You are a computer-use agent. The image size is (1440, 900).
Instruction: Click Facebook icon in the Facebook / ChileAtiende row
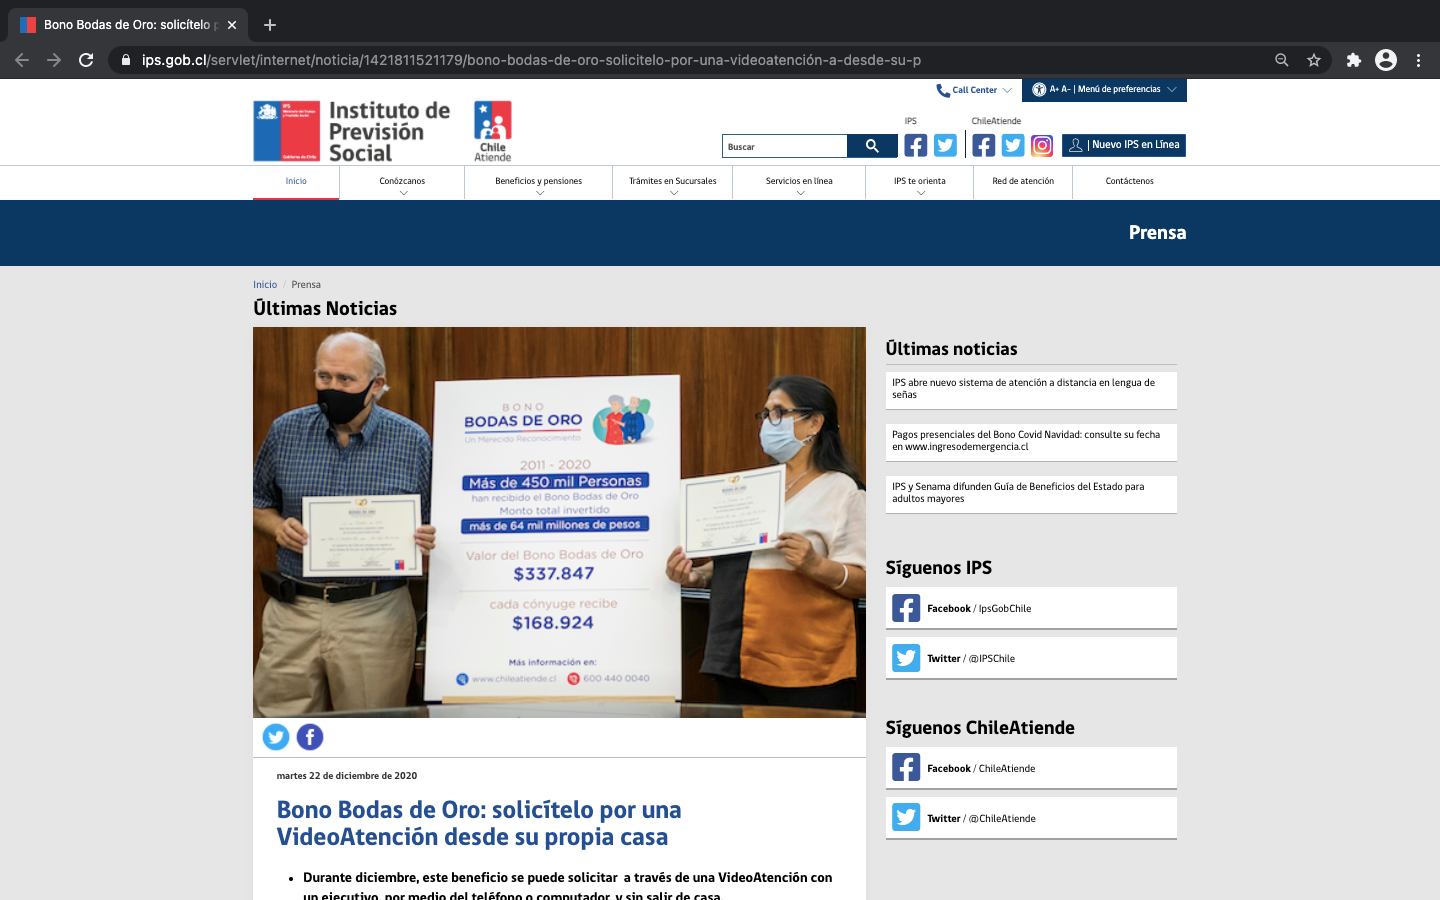[x=906, y=768]
